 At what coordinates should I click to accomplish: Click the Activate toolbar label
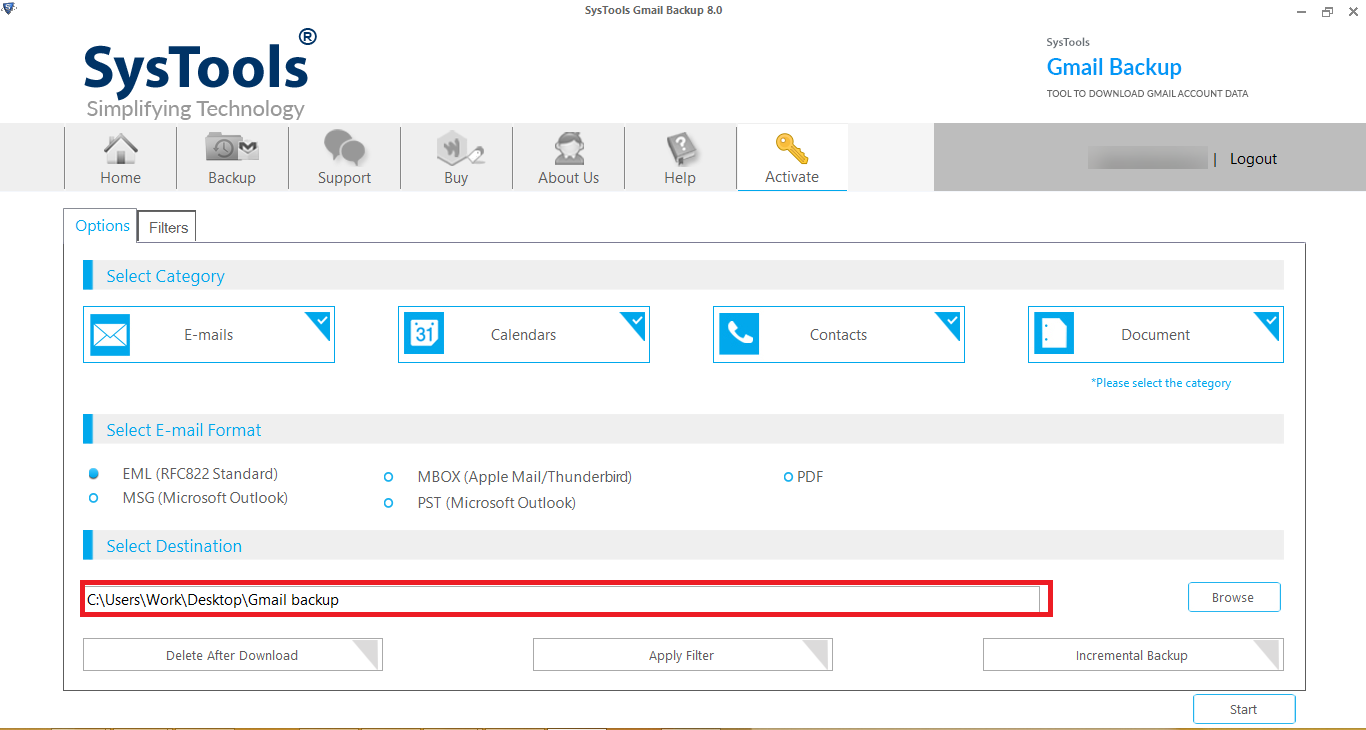pyautogui.click(x=792, y=177)
